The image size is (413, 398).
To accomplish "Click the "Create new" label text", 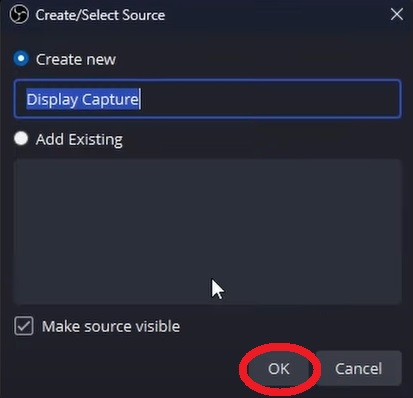I will pyautogui.click(x=76, y=59).
